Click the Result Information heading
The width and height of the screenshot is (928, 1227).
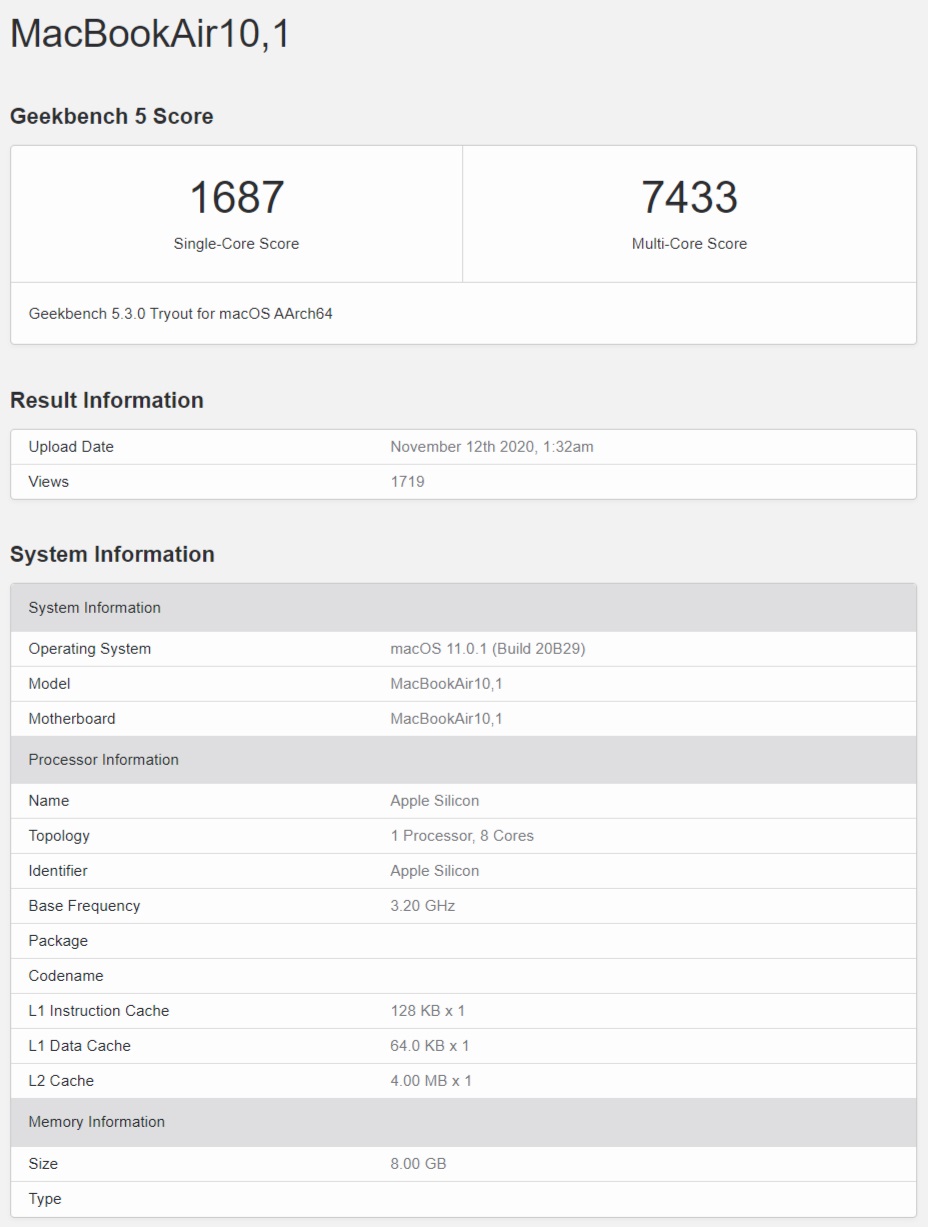pos(107,400)
